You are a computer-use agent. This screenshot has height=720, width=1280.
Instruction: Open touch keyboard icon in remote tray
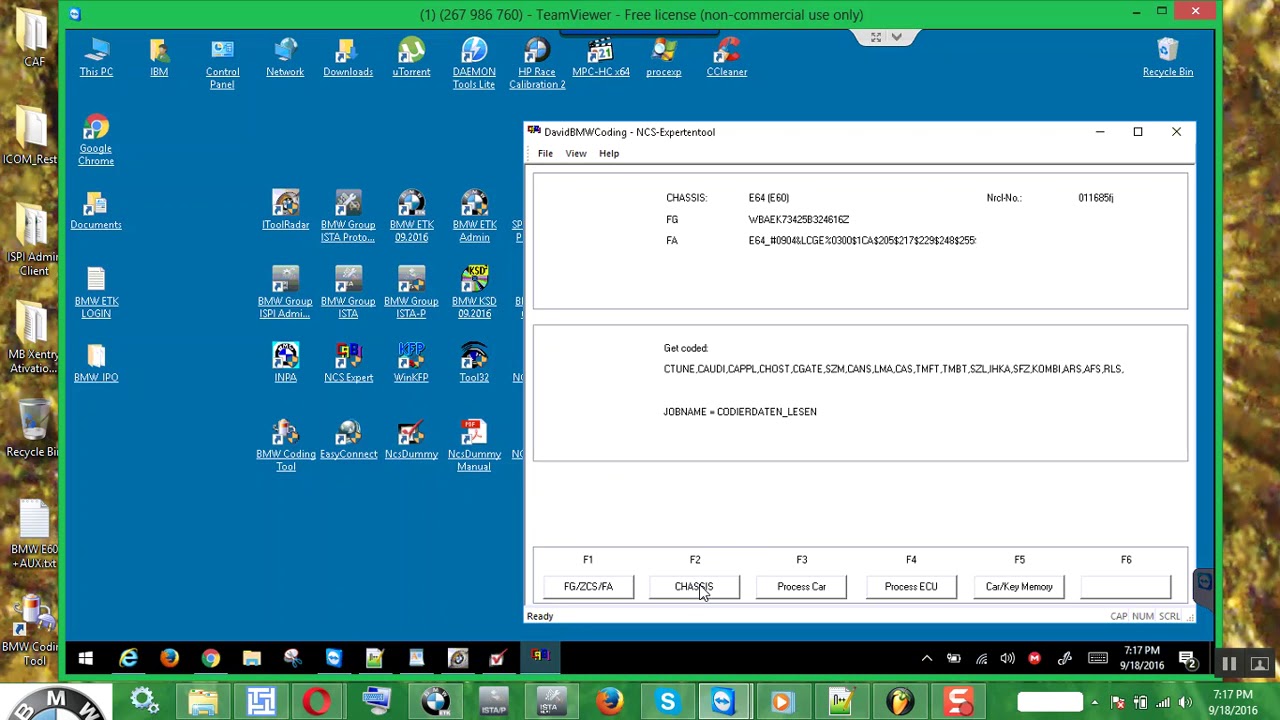point(1097,658)
